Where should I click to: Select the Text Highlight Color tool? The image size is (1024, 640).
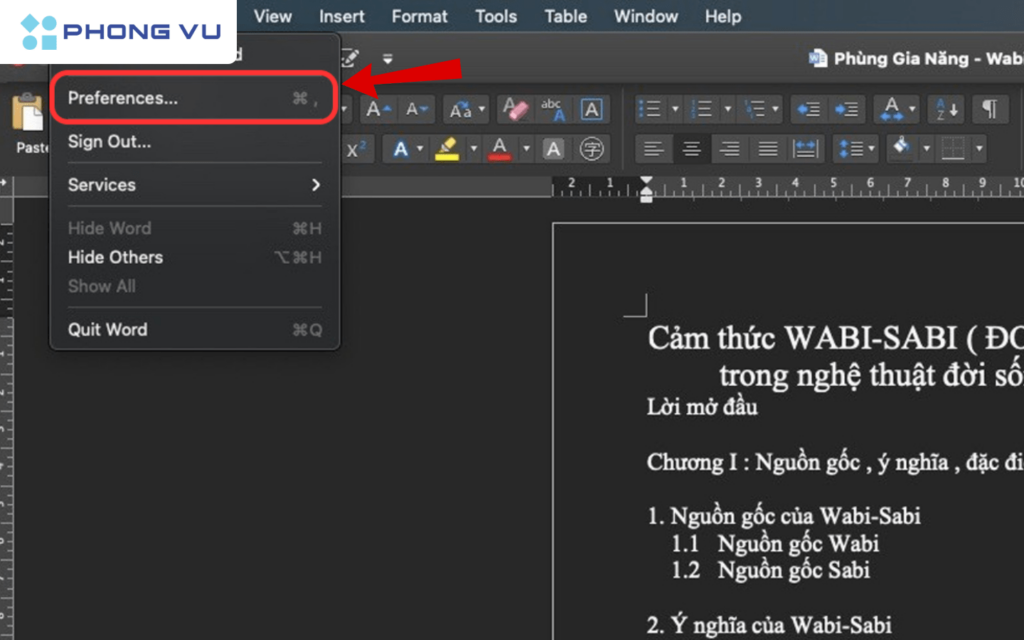click(447, 149)
